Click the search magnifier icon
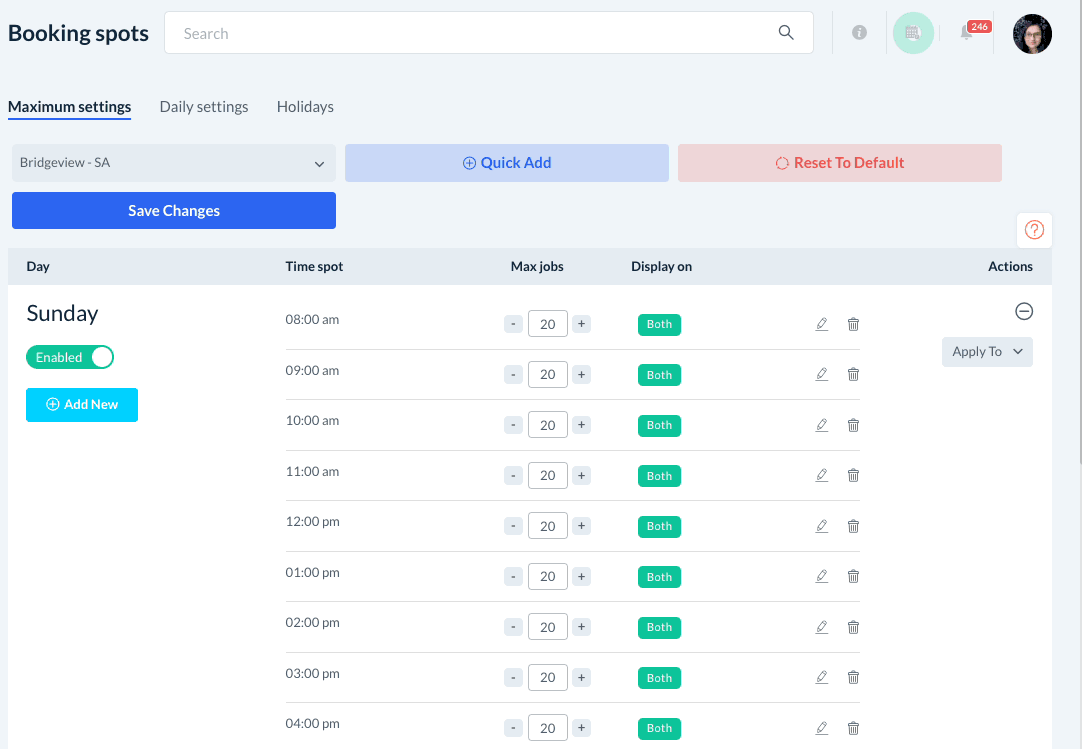1082x749 pixels. (x=786, y=33)
